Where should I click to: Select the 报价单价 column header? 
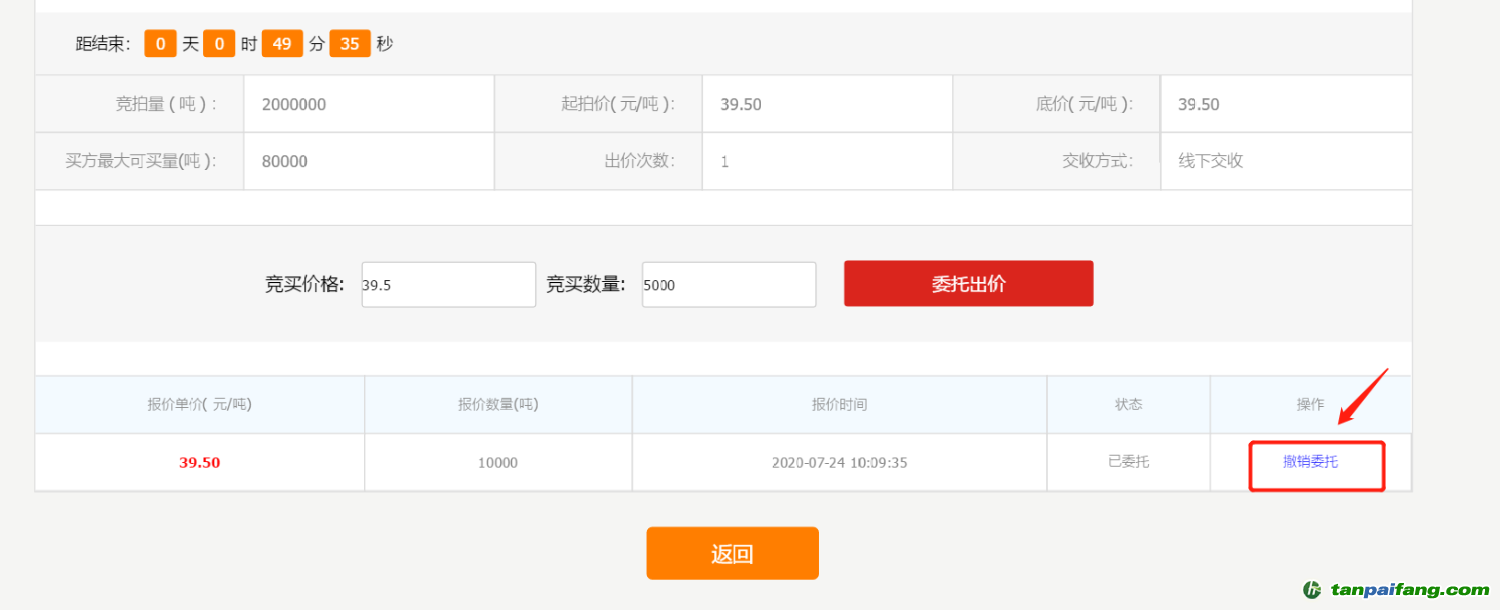(199, 405)
